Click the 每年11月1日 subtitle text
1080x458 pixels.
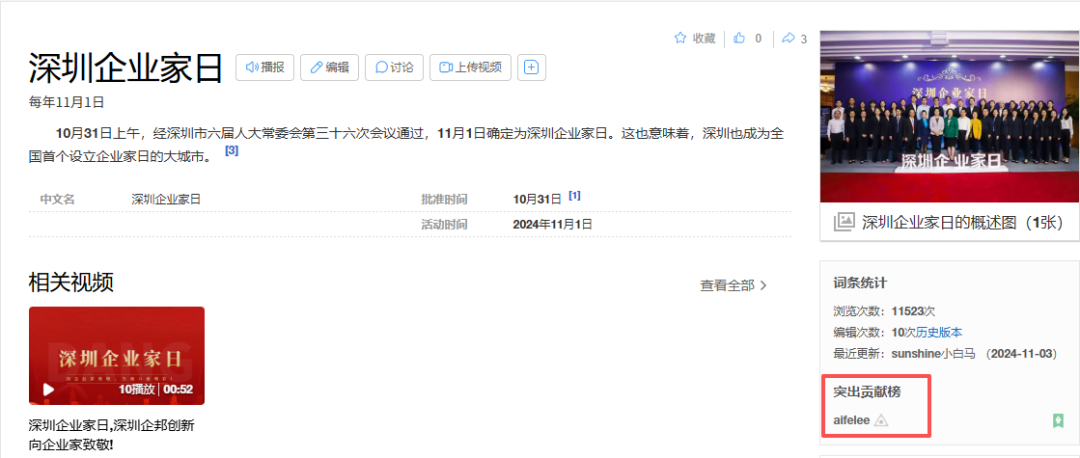(66, 103)
